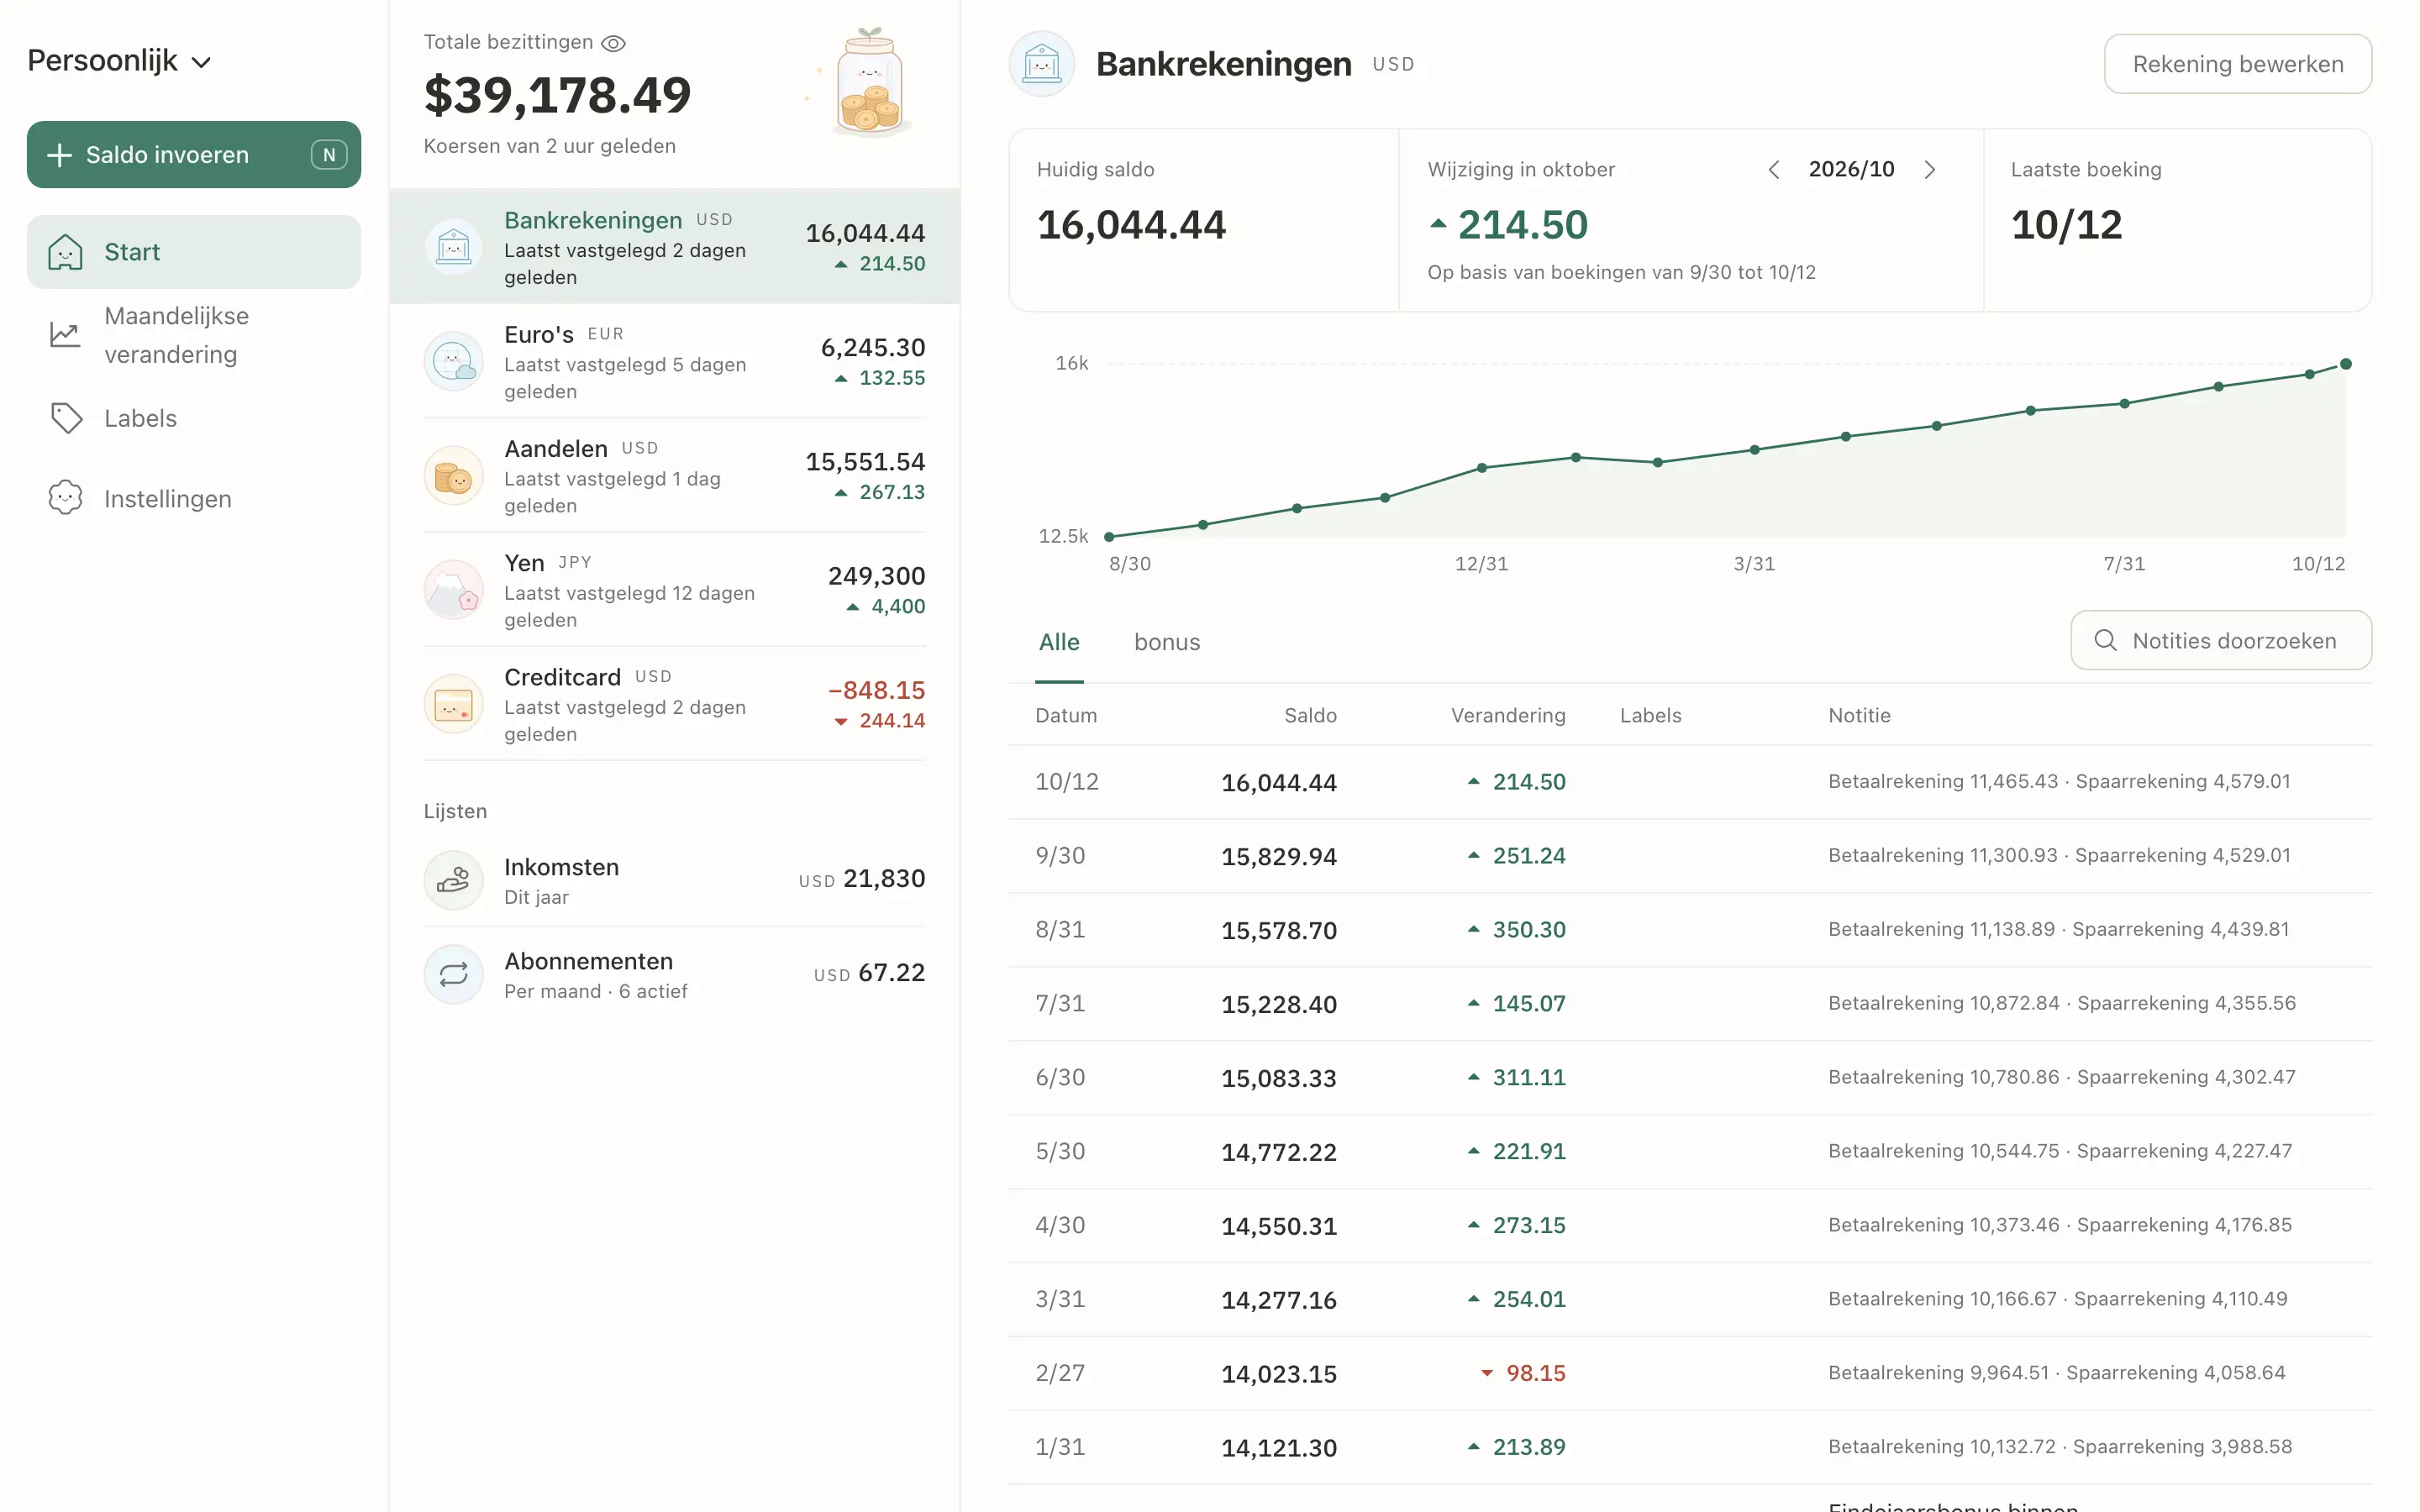
Task: Go to next month after 2026/10
Action: 1930,170
